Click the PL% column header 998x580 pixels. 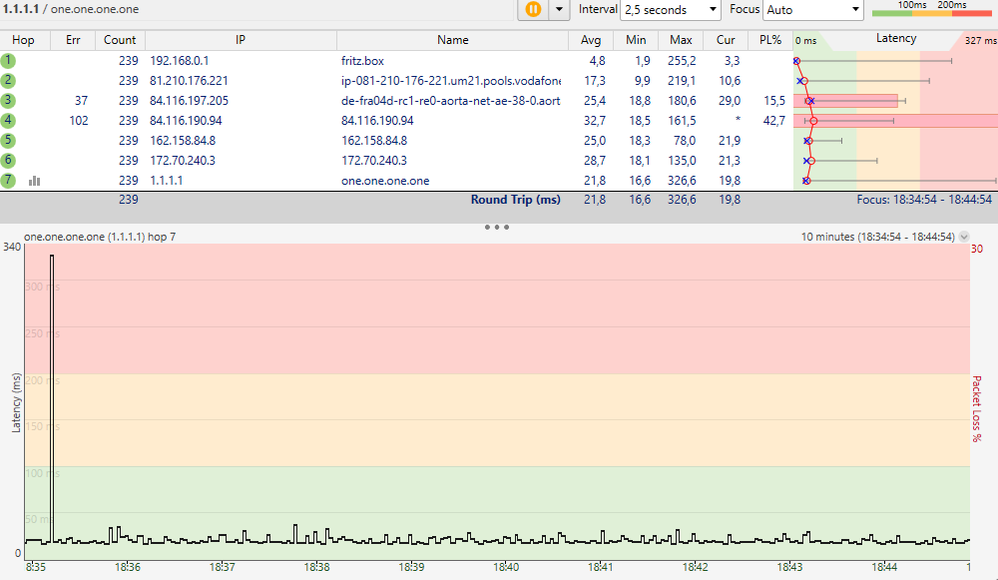[770, 39]
